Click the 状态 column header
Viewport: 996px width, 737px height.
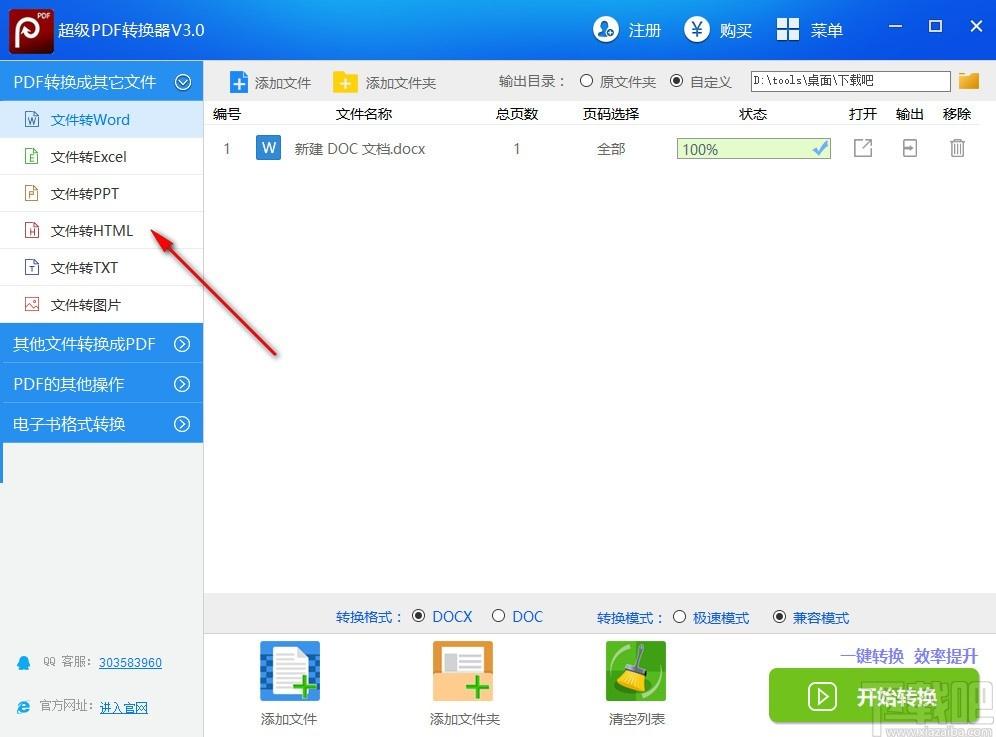(753, 114)
